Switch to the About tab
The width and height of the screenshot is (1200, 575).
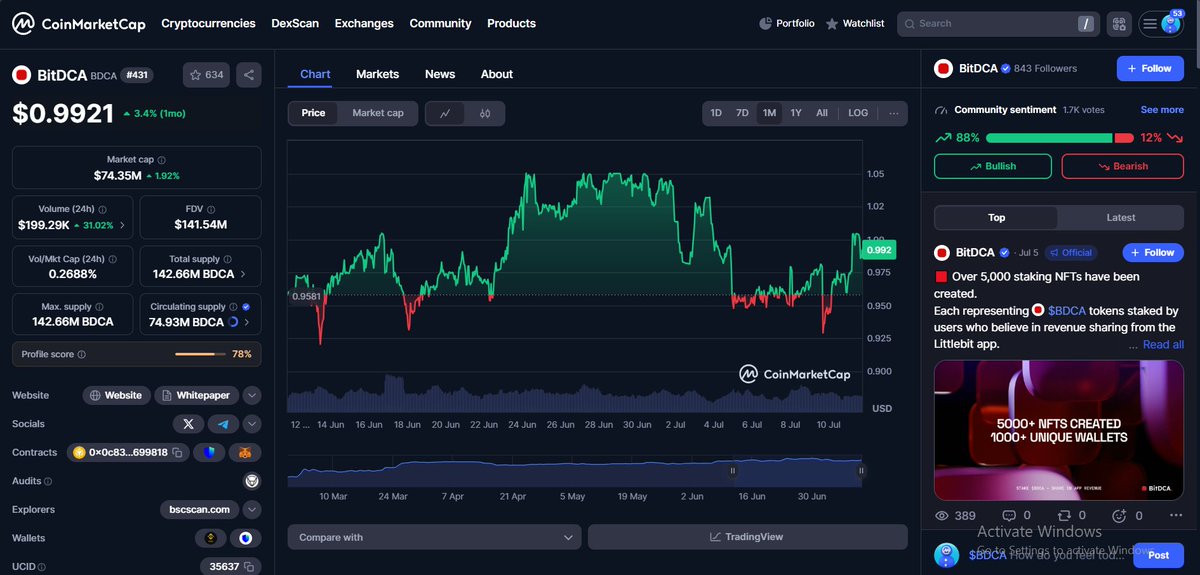coord(497,74)
